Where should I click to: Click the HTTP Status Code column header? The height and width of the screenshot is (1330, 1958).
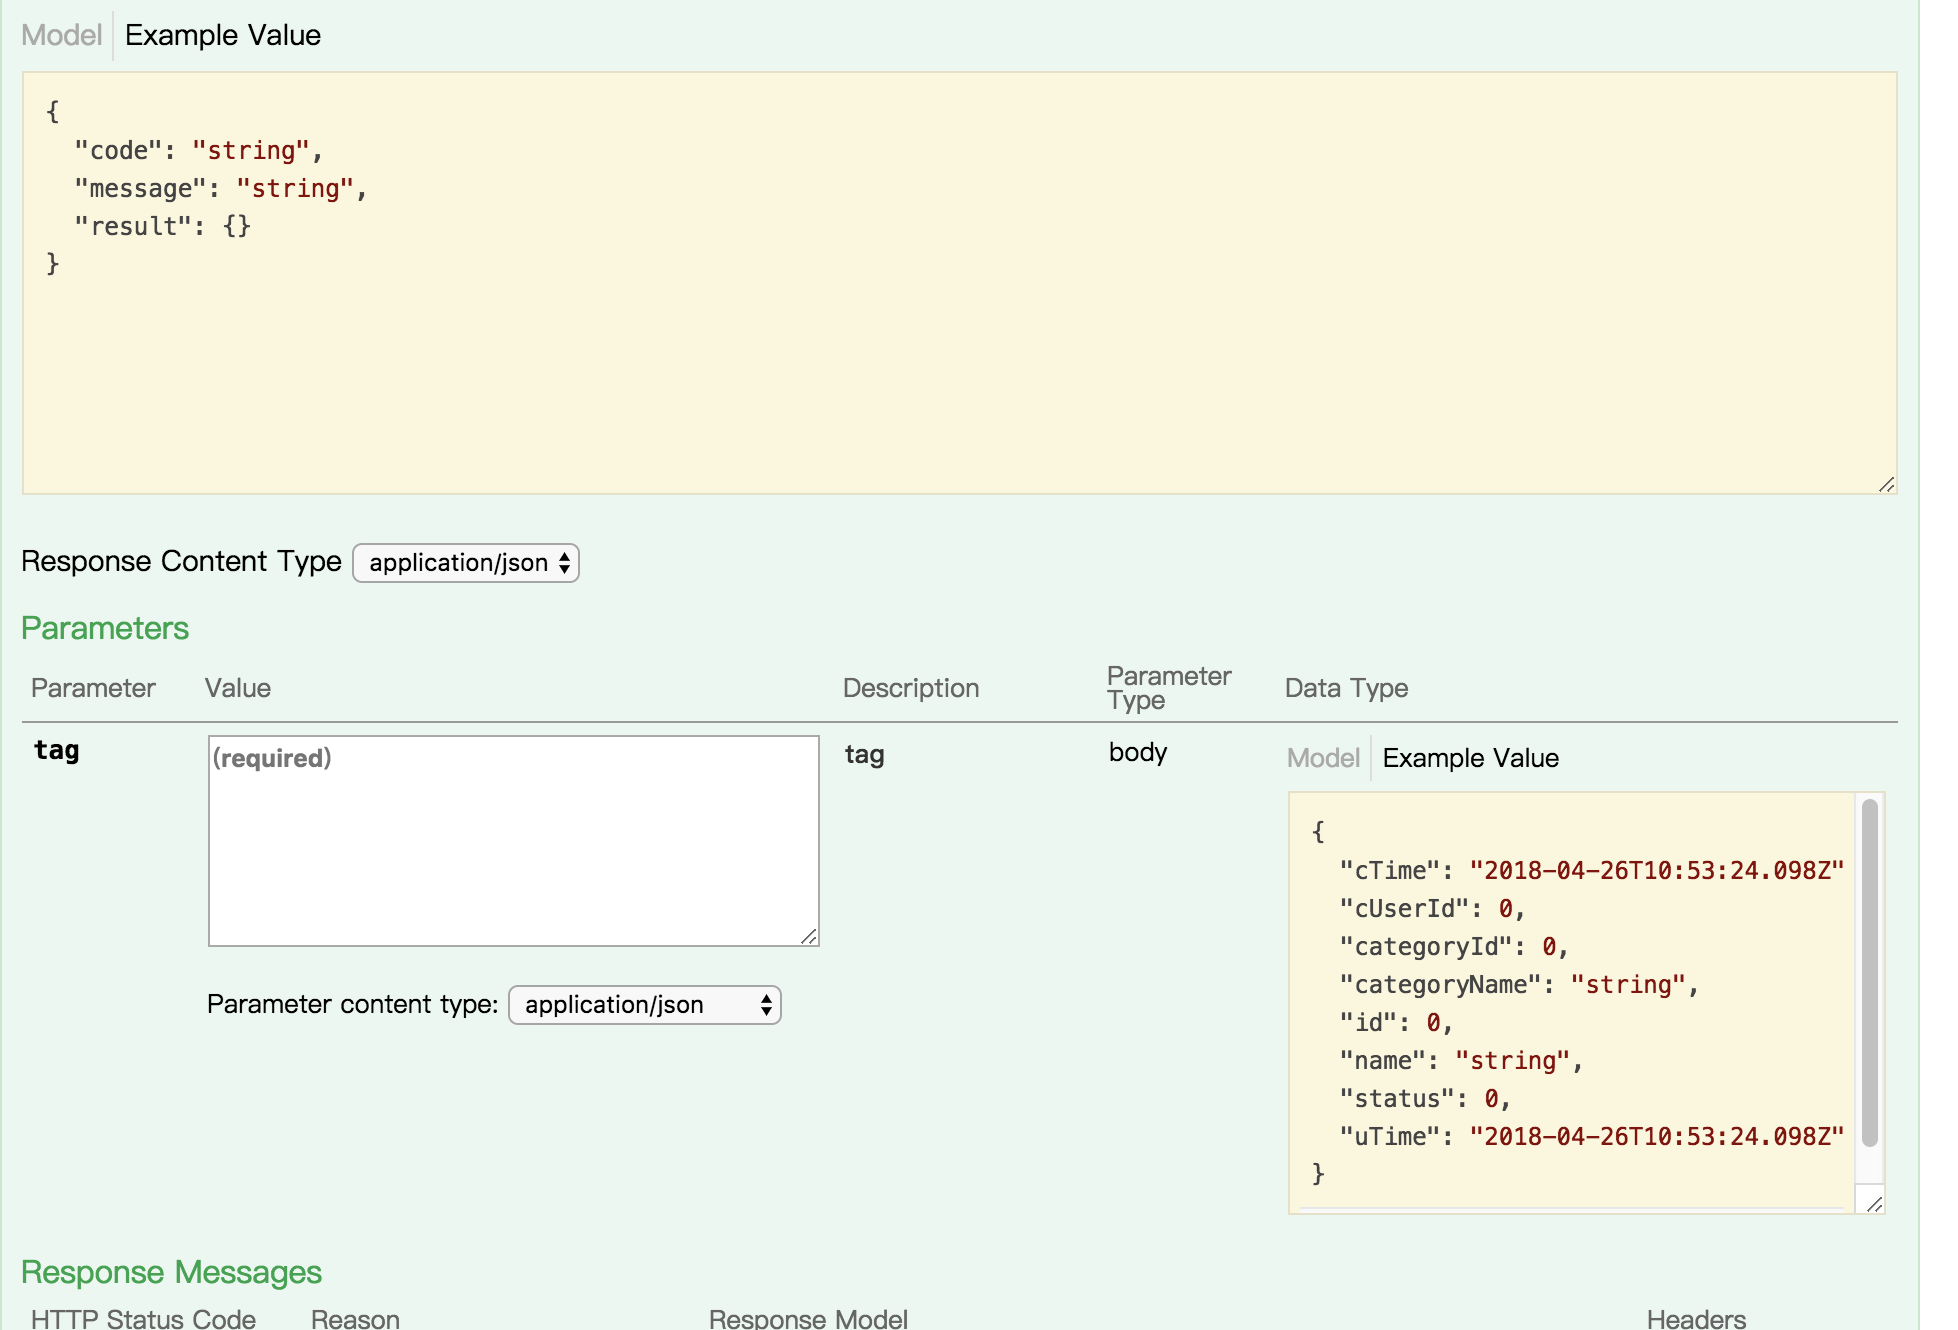[143, 1318]
